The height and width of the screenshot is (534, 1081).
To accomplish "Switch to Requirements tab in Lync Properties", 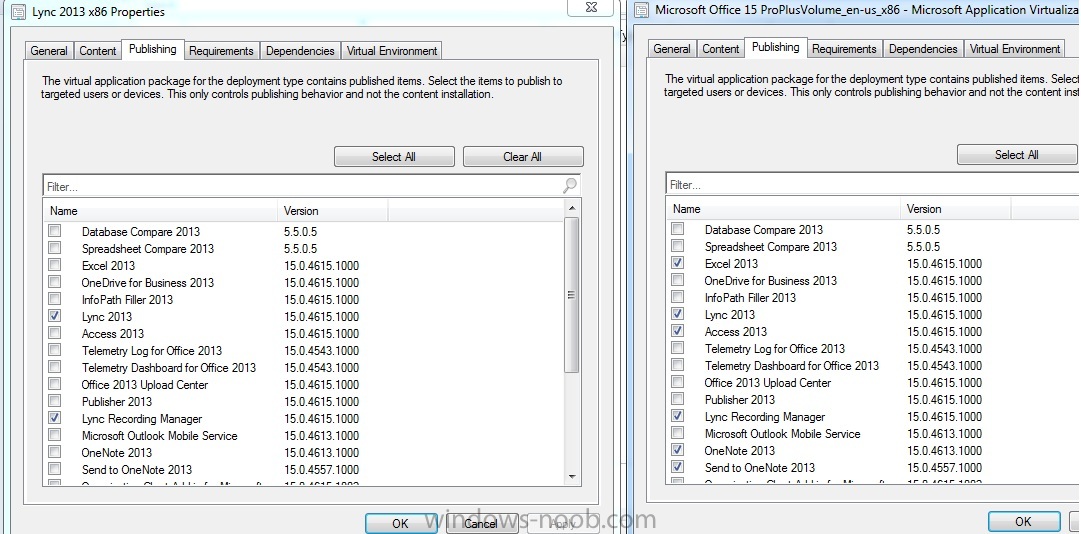I will [x=221, y=51].
